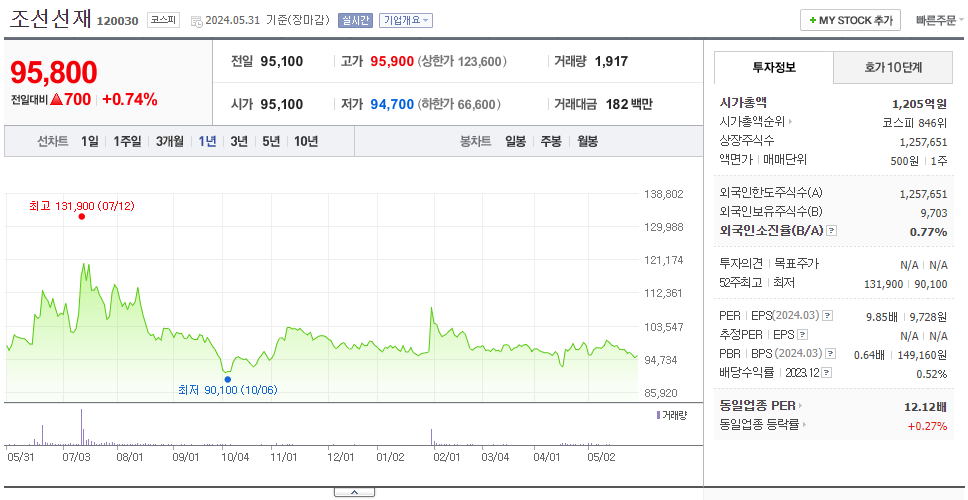The width and height of the screenshot is (968, 500).
Task: Expand 동일업종 PER arrow link
Action: (800, 406)
